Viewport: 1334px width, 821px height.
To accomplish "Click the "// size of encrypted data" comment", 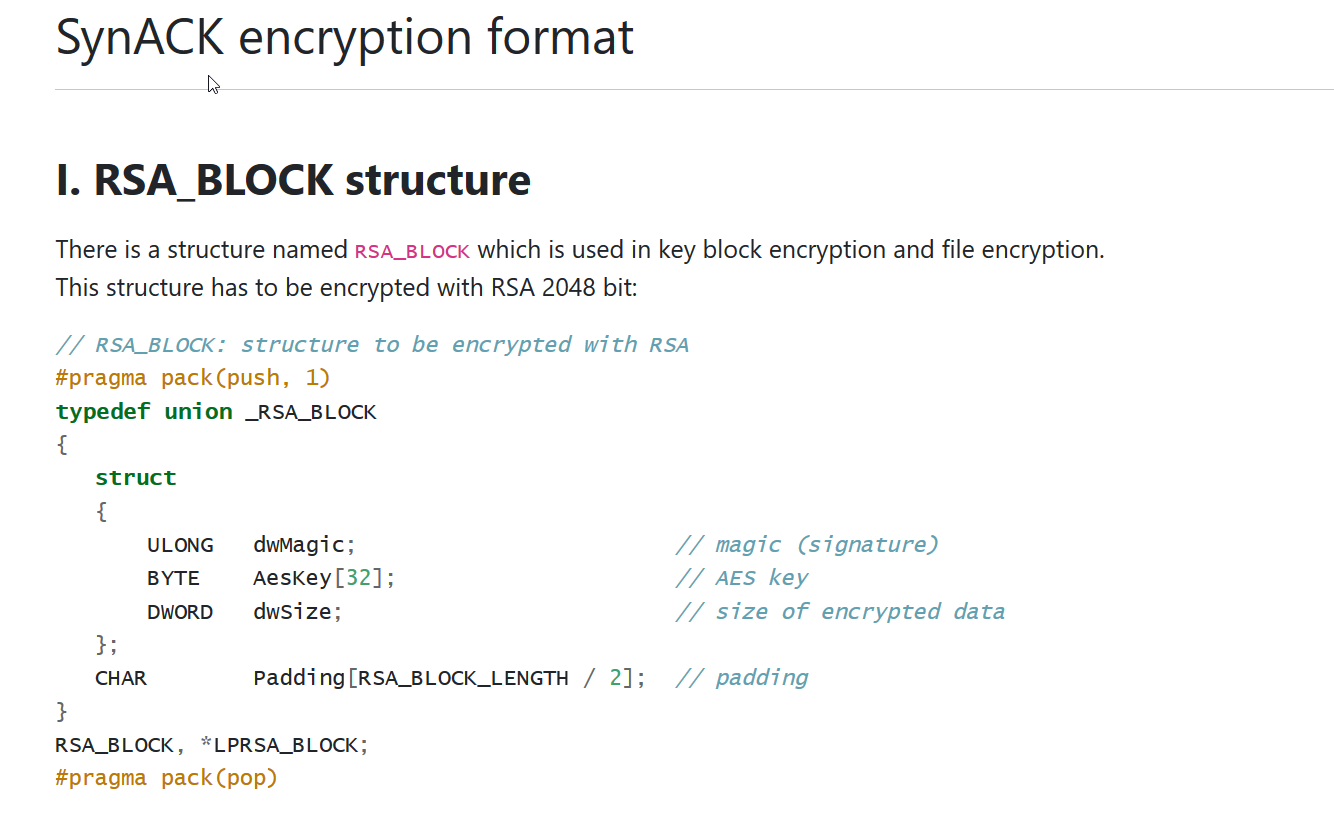I will coord(840,612).
